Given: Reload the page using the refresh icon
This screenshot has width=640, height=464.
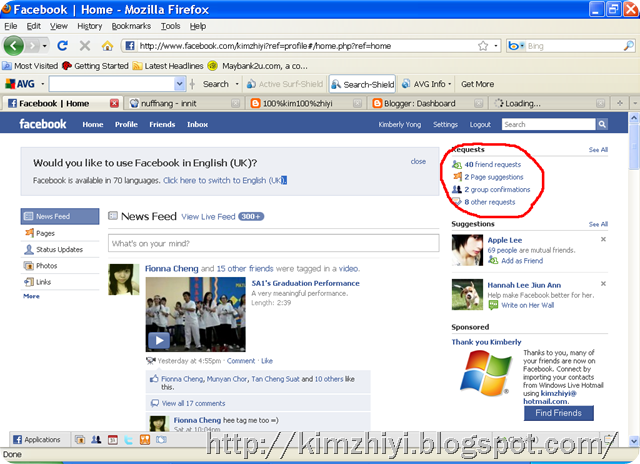Looking at the screenshot, I should [x=62, y=46].
